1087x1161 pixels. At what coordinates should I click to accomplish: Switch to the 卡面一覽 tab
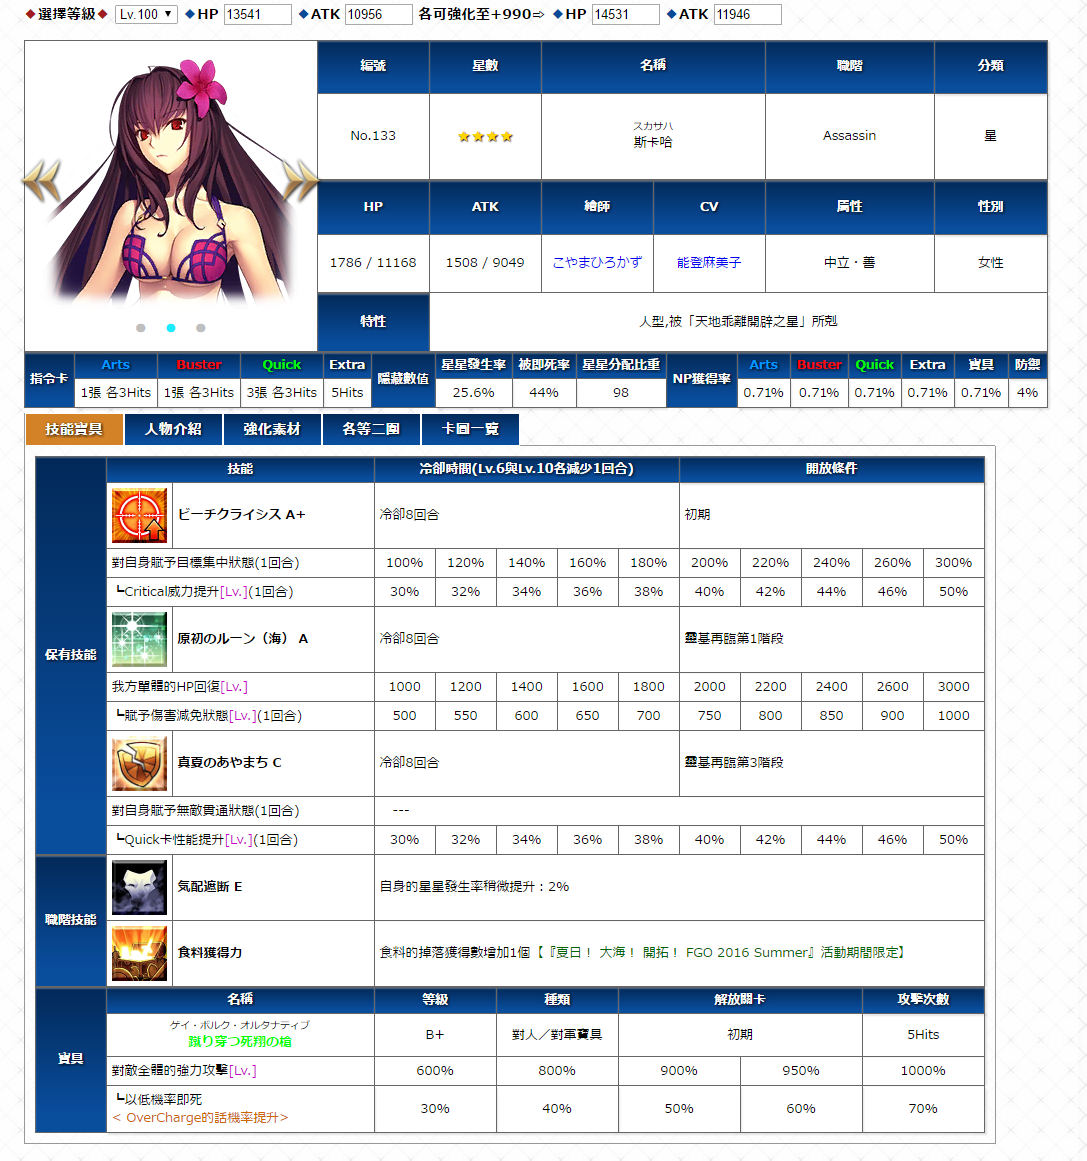pos(470,429)
